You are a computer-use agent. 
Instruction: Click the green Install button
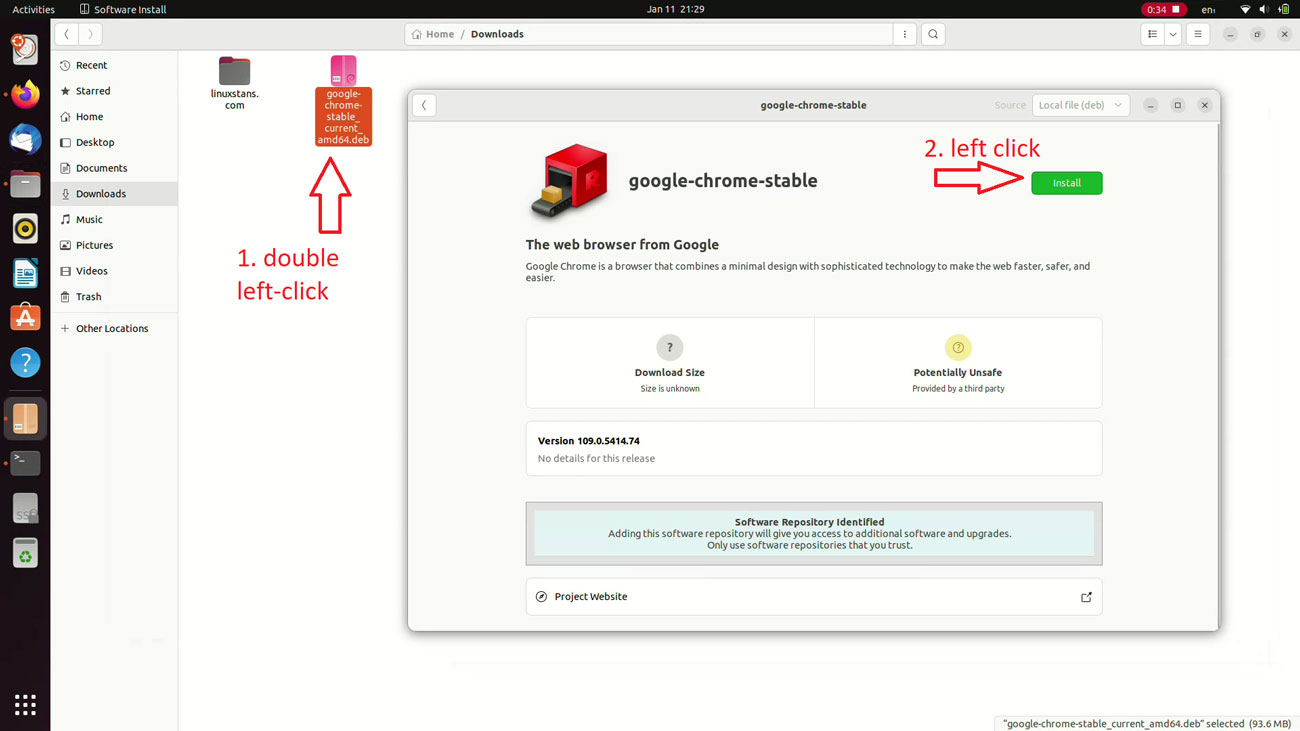tap(1066, 182)
